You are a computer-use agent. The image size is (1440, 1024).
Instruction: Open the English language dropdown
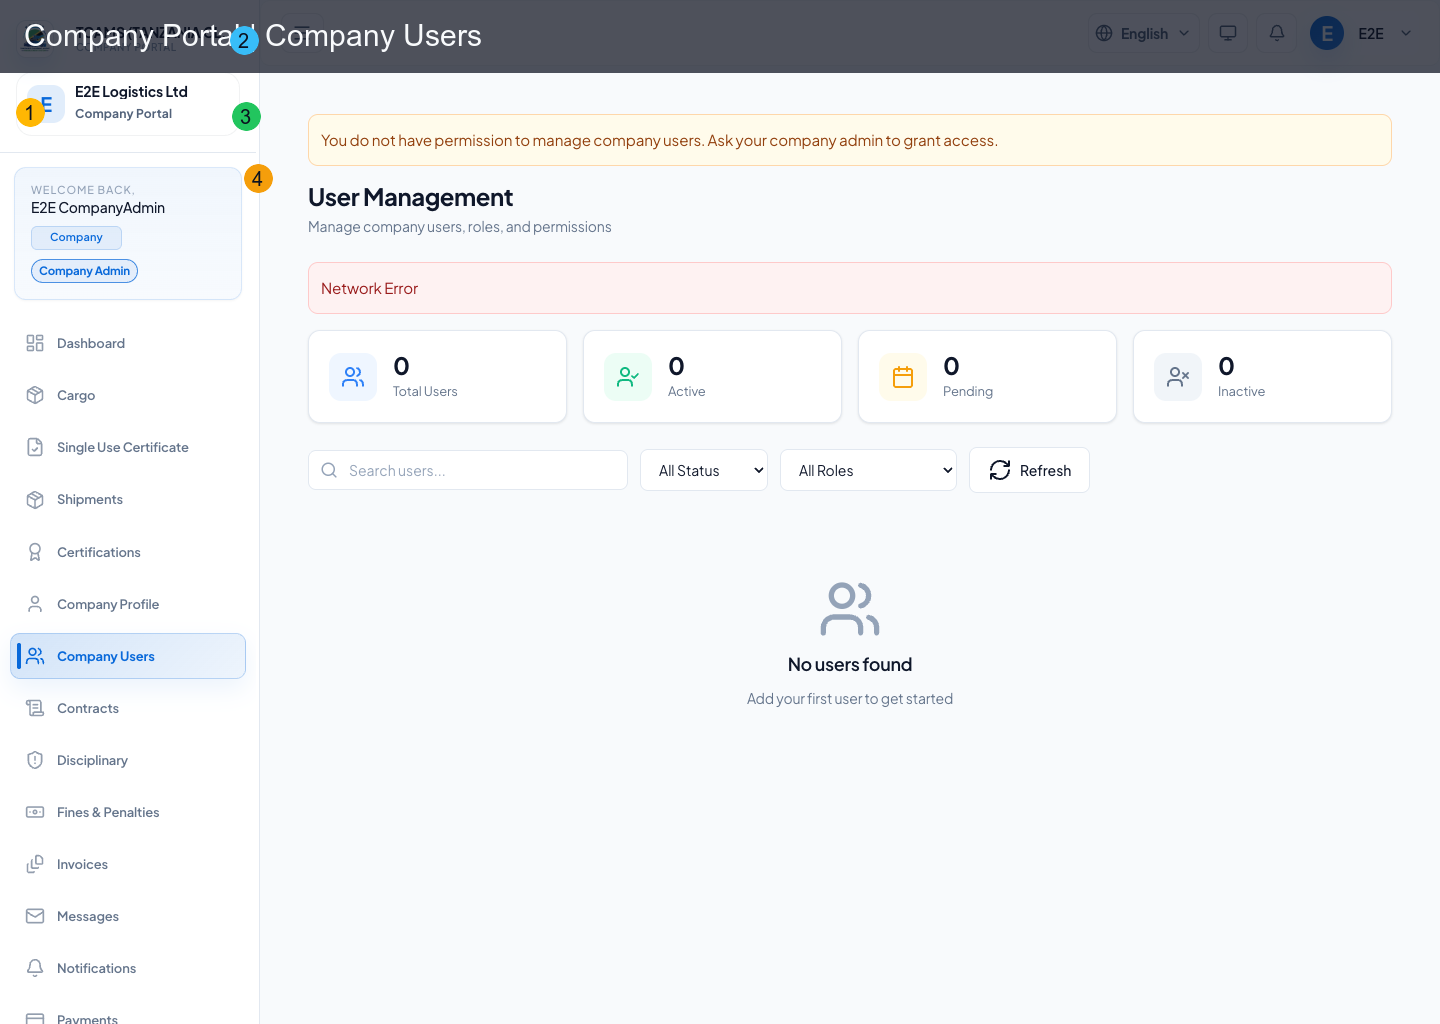pos(1144,33)
